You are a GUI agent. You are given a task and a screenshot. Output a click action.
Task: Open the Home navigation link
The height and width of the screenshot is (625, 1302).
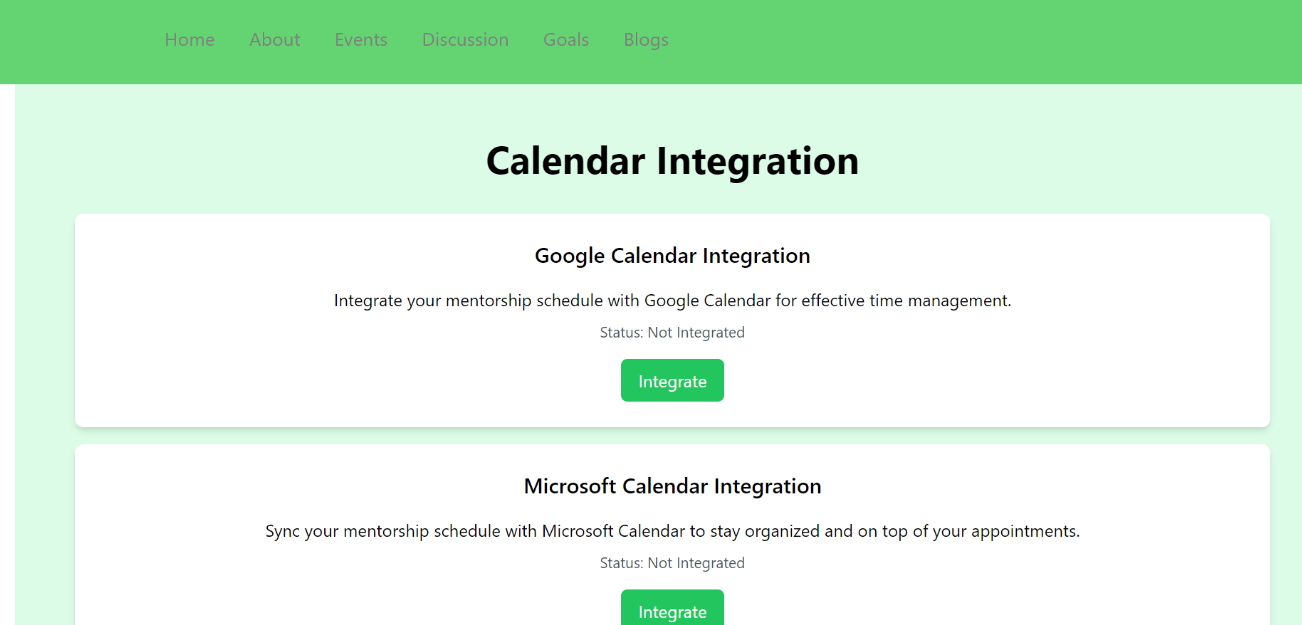click(x=190, y=40)
